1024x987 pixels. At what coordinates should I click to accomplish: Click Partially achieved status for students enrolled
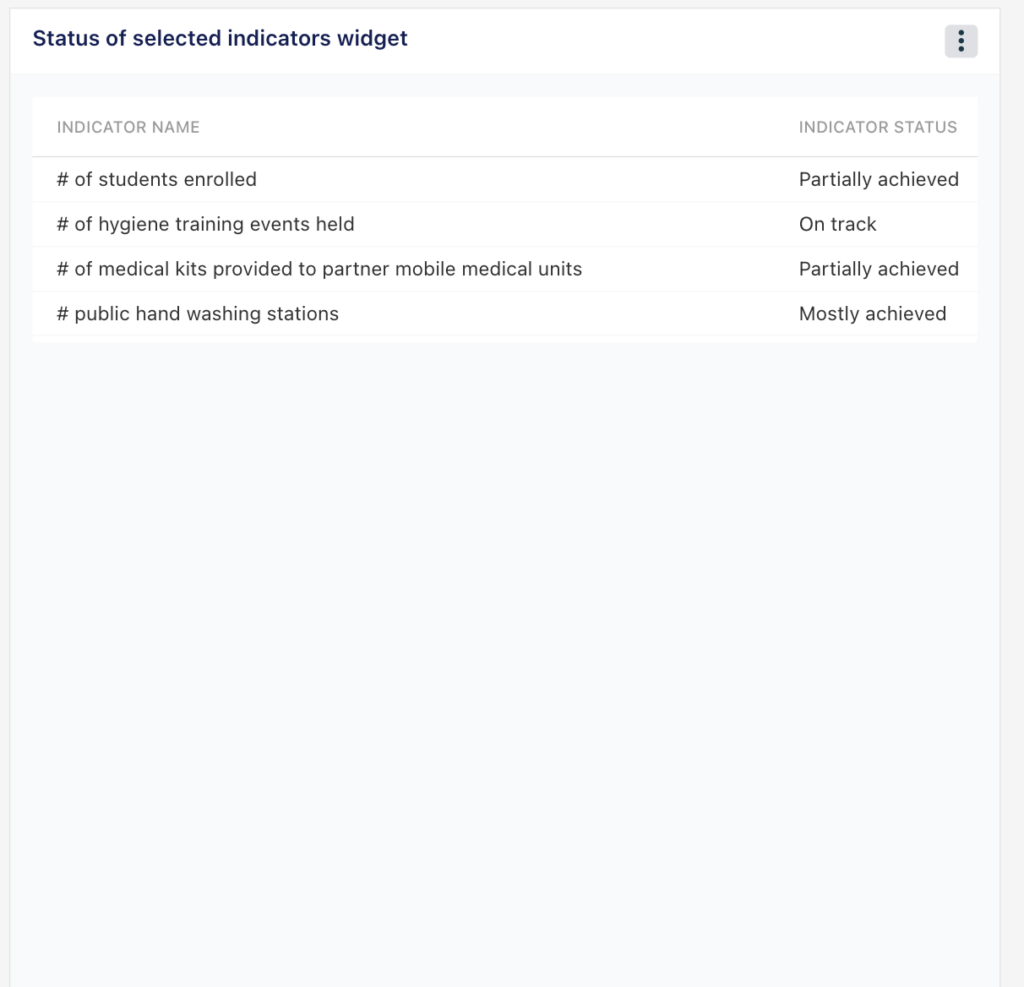point(878,180)
